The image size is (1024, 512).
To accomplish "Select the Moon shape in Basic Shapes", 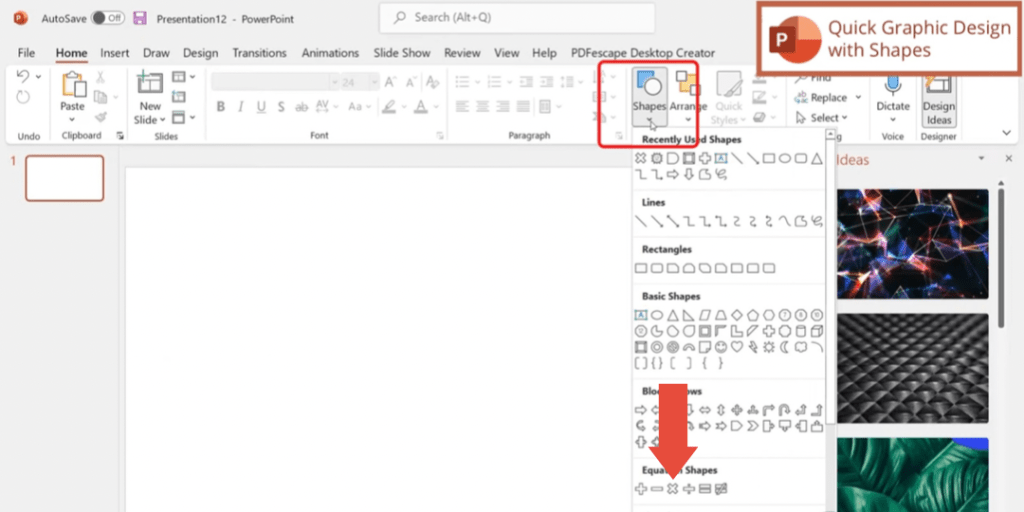I will click(x=784, y=347).
